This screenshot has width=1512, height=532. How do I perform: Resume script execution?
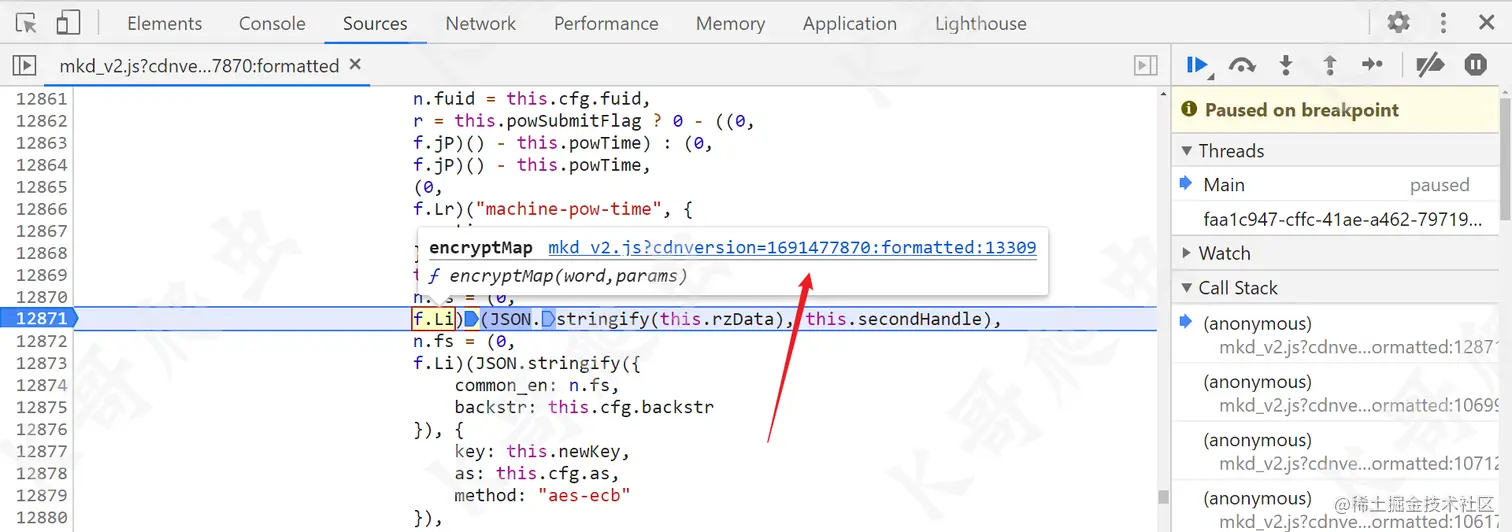(1197, 65)
